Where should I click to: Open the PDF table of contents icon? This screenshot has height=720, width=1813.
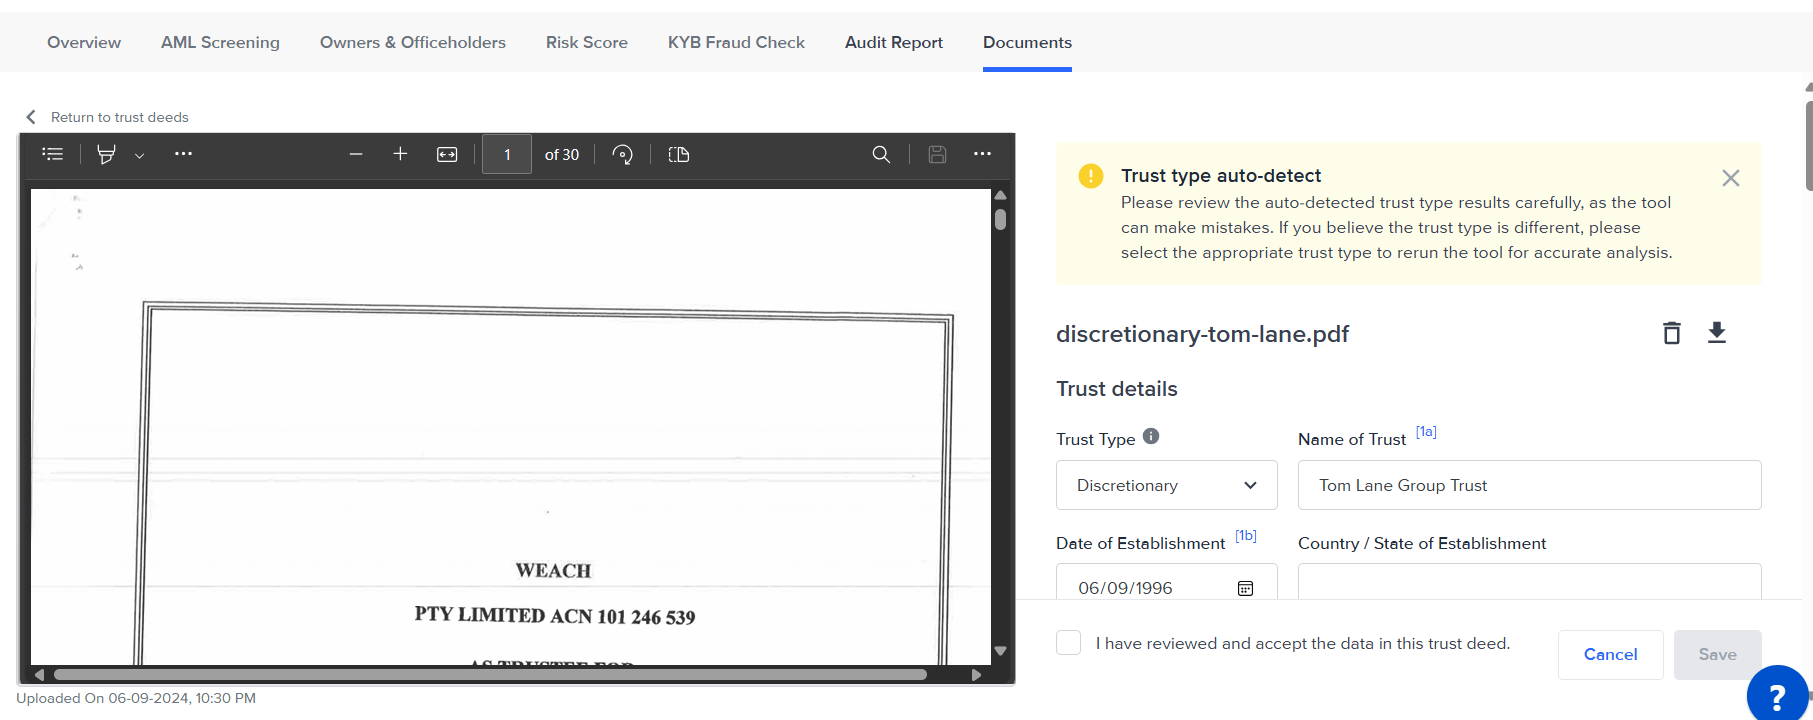pyautogui.click(x=53, y=154)
